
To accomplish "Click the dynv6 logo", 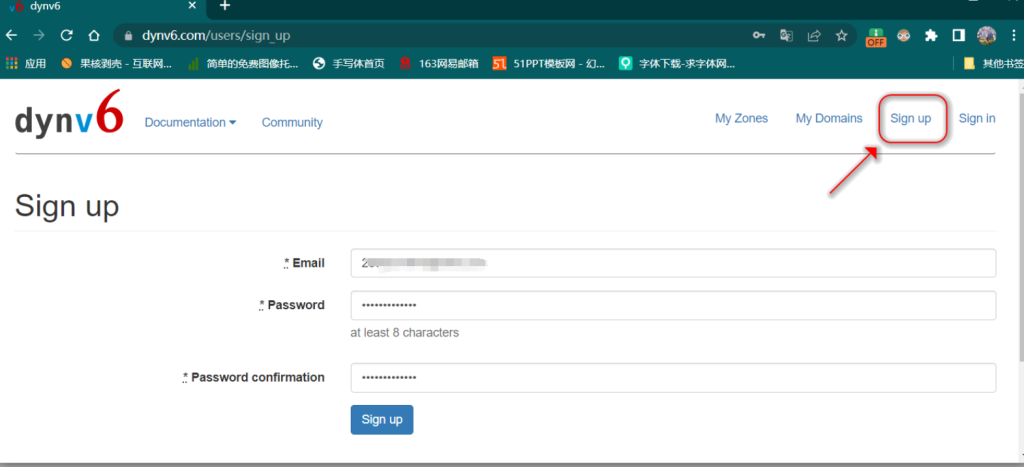I will click(x=69, y=113).
